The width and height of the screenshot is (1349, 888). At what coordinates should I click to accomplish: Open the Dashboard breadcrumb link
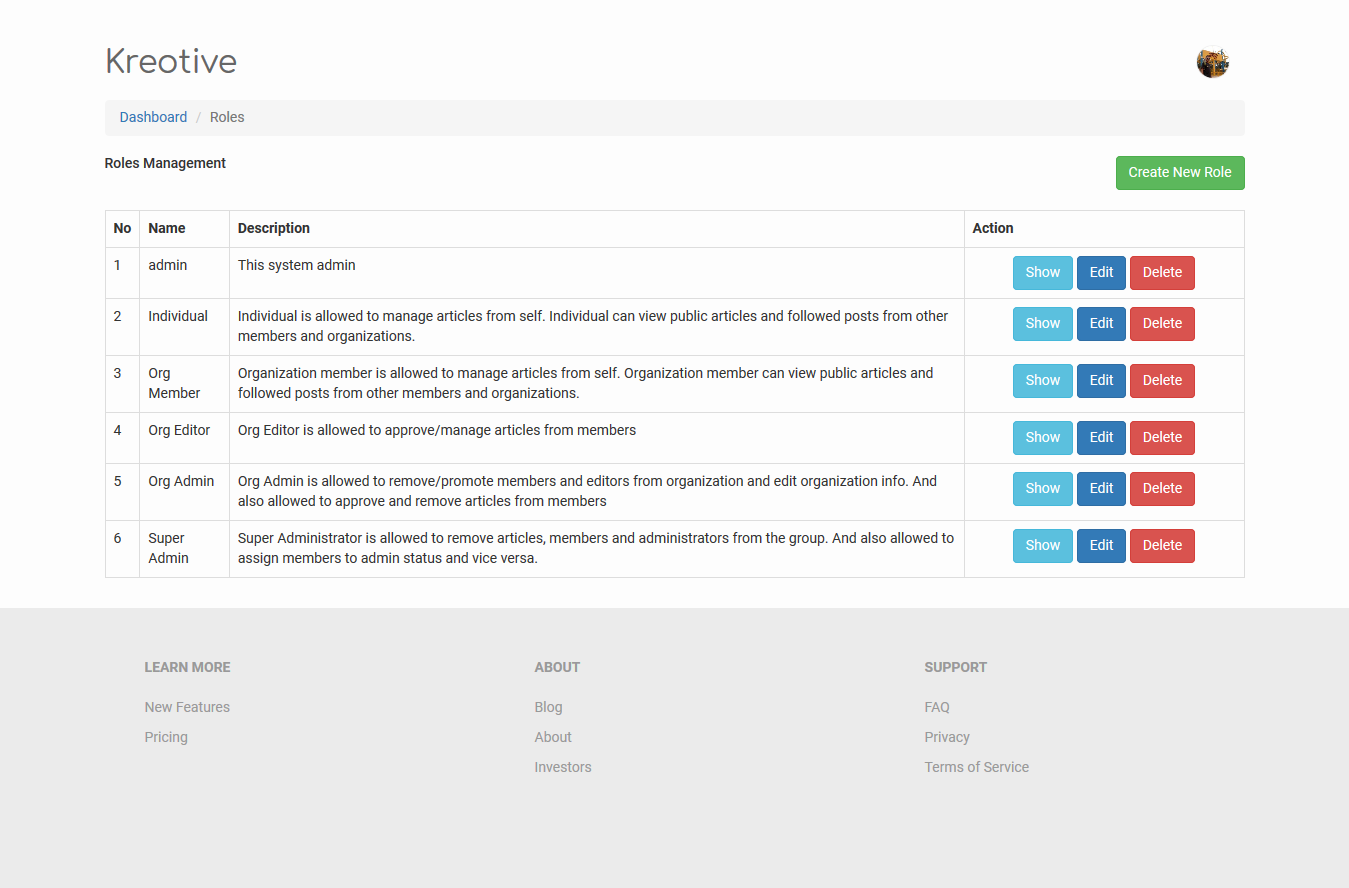153,117
